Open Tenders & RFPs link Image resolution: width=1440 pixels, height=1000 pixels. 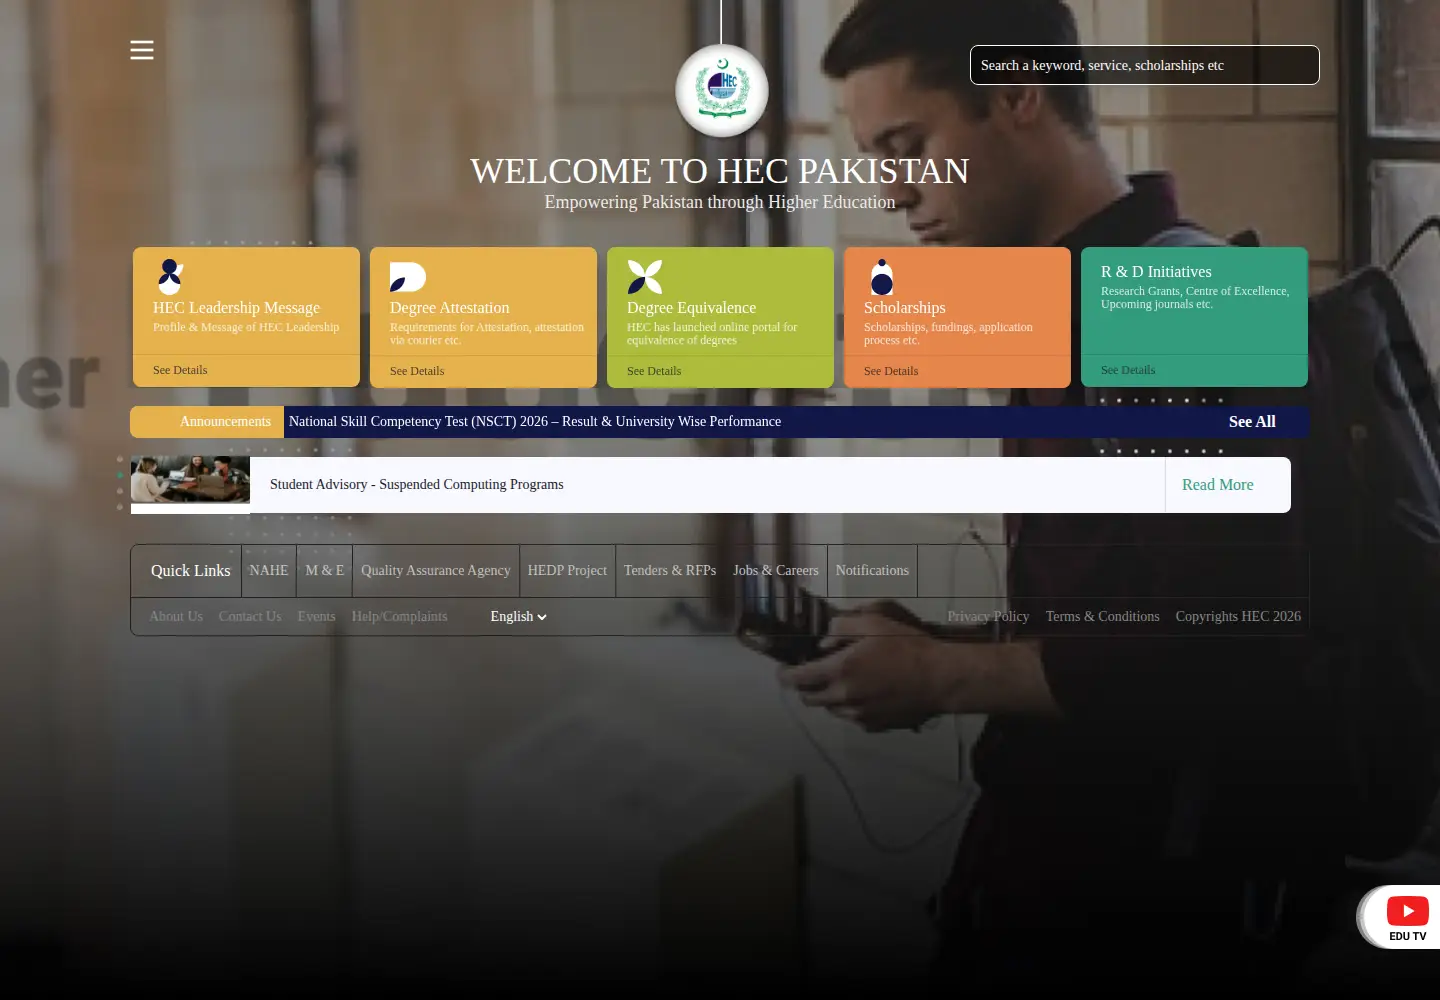[670, 571]
